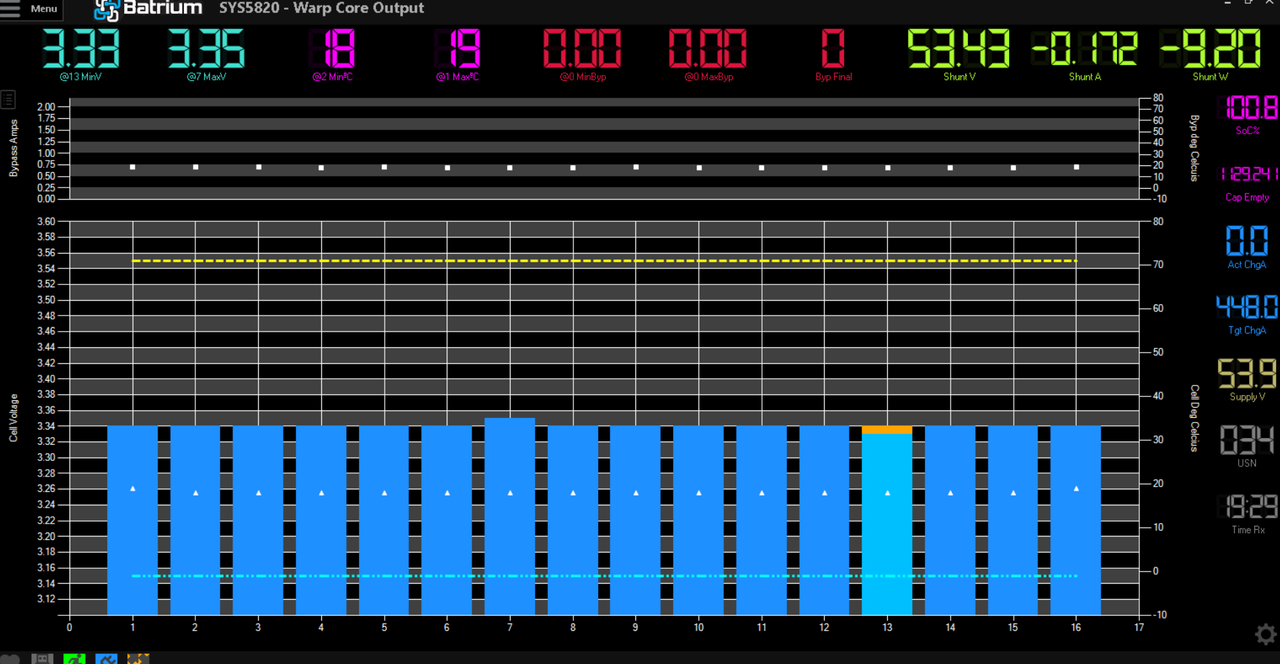Image resolution: width=1280 pixels, height=664 pixels.
Task: Select the cell 14 voltage bar
Action: (x=950, y=520)
